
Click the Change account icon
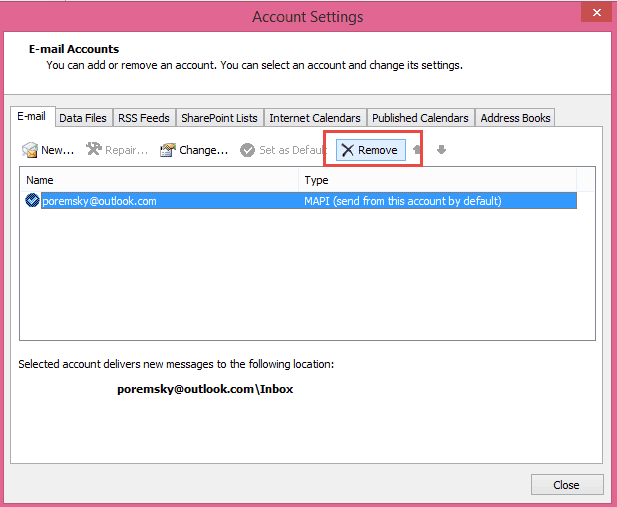tap(168, 150)
